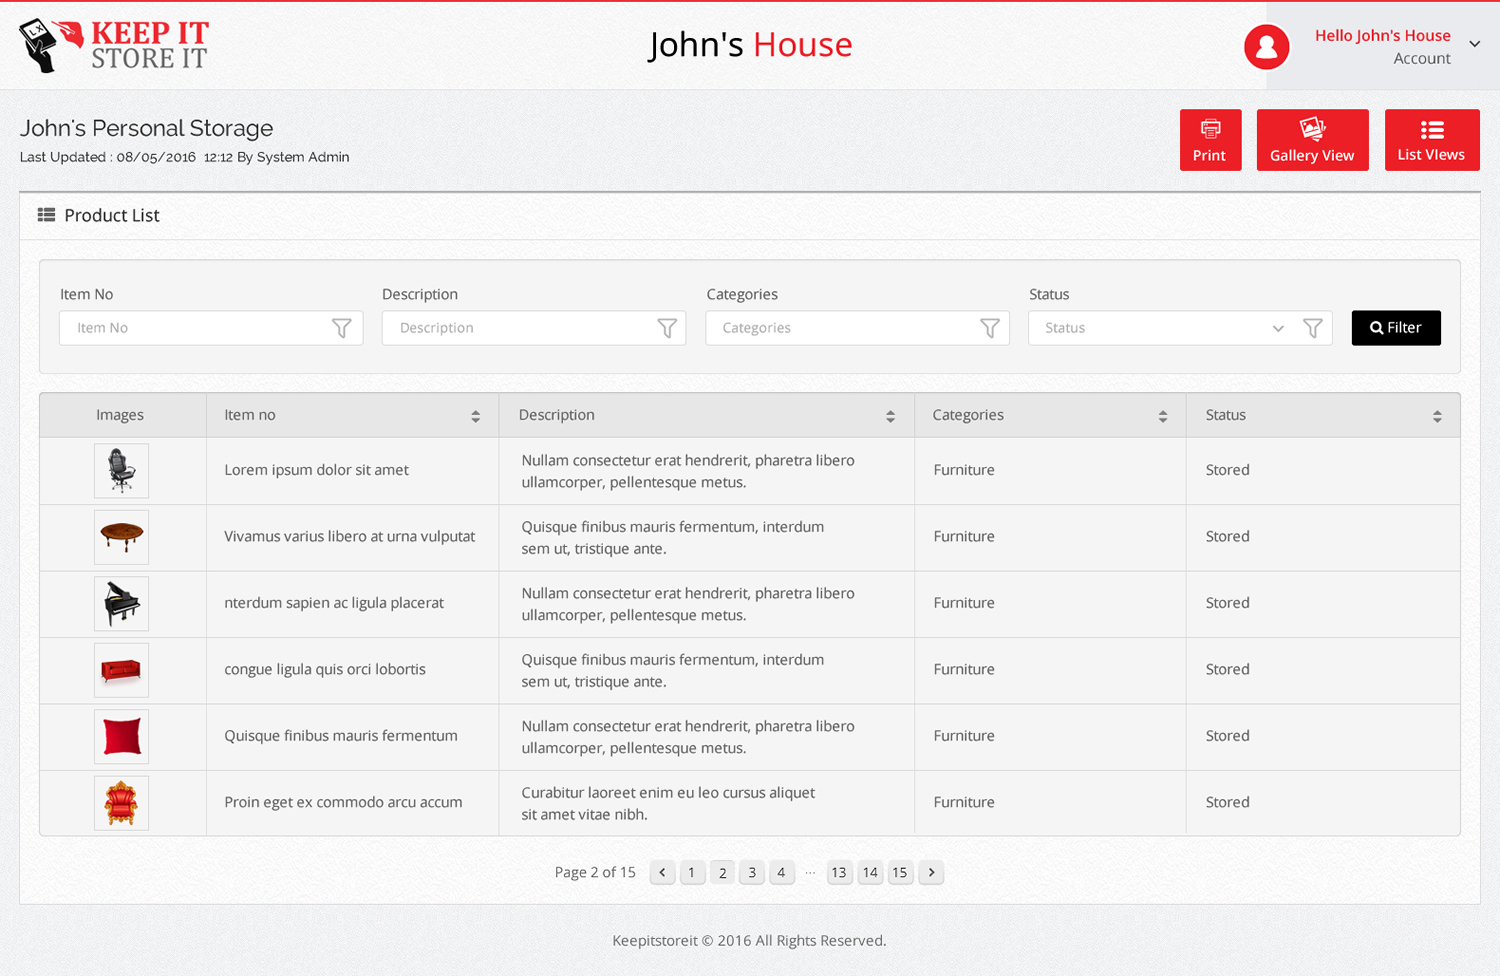The image size is (1500, 976).
Task: Click the Item No filter funnel icon
Action: pos(341,328)
